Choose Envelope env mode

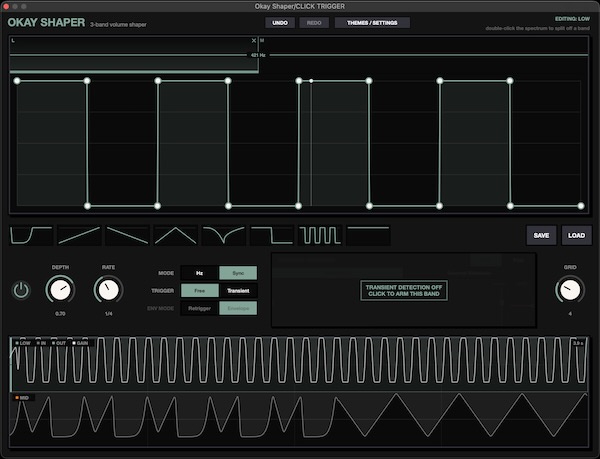pos(238,308)
